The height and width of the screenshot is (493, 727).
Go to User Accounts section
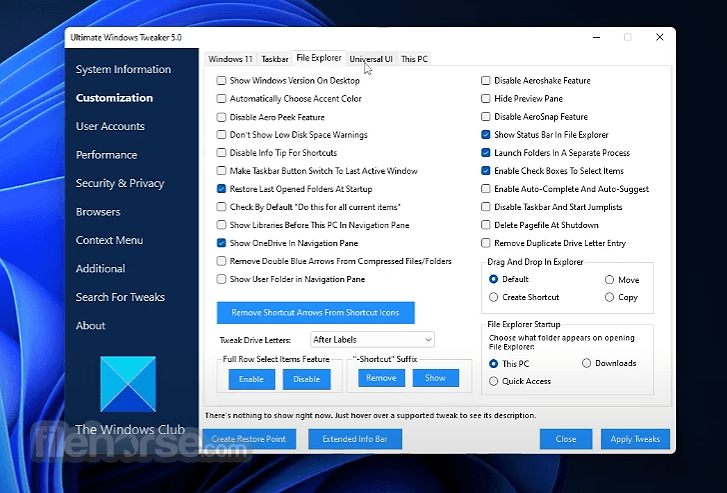pos(110,126)
